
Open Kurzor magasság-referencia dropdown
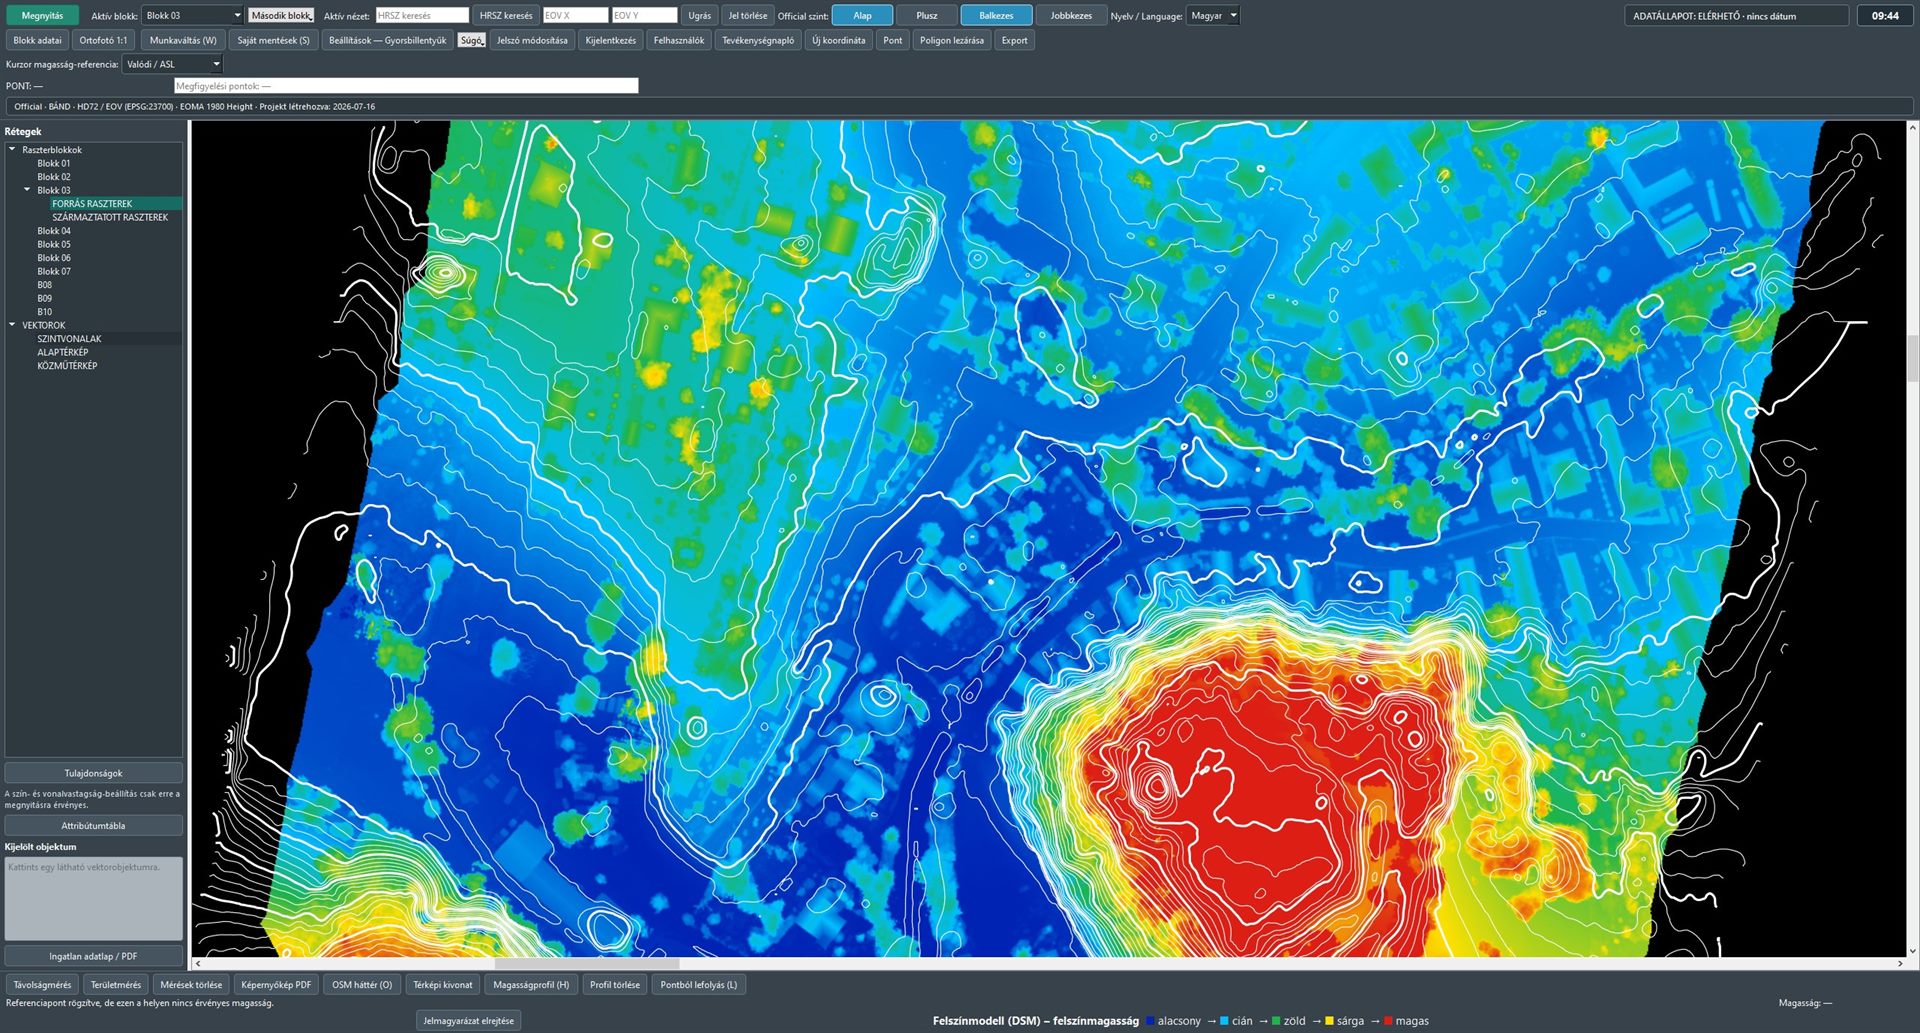tap(173, 64)
